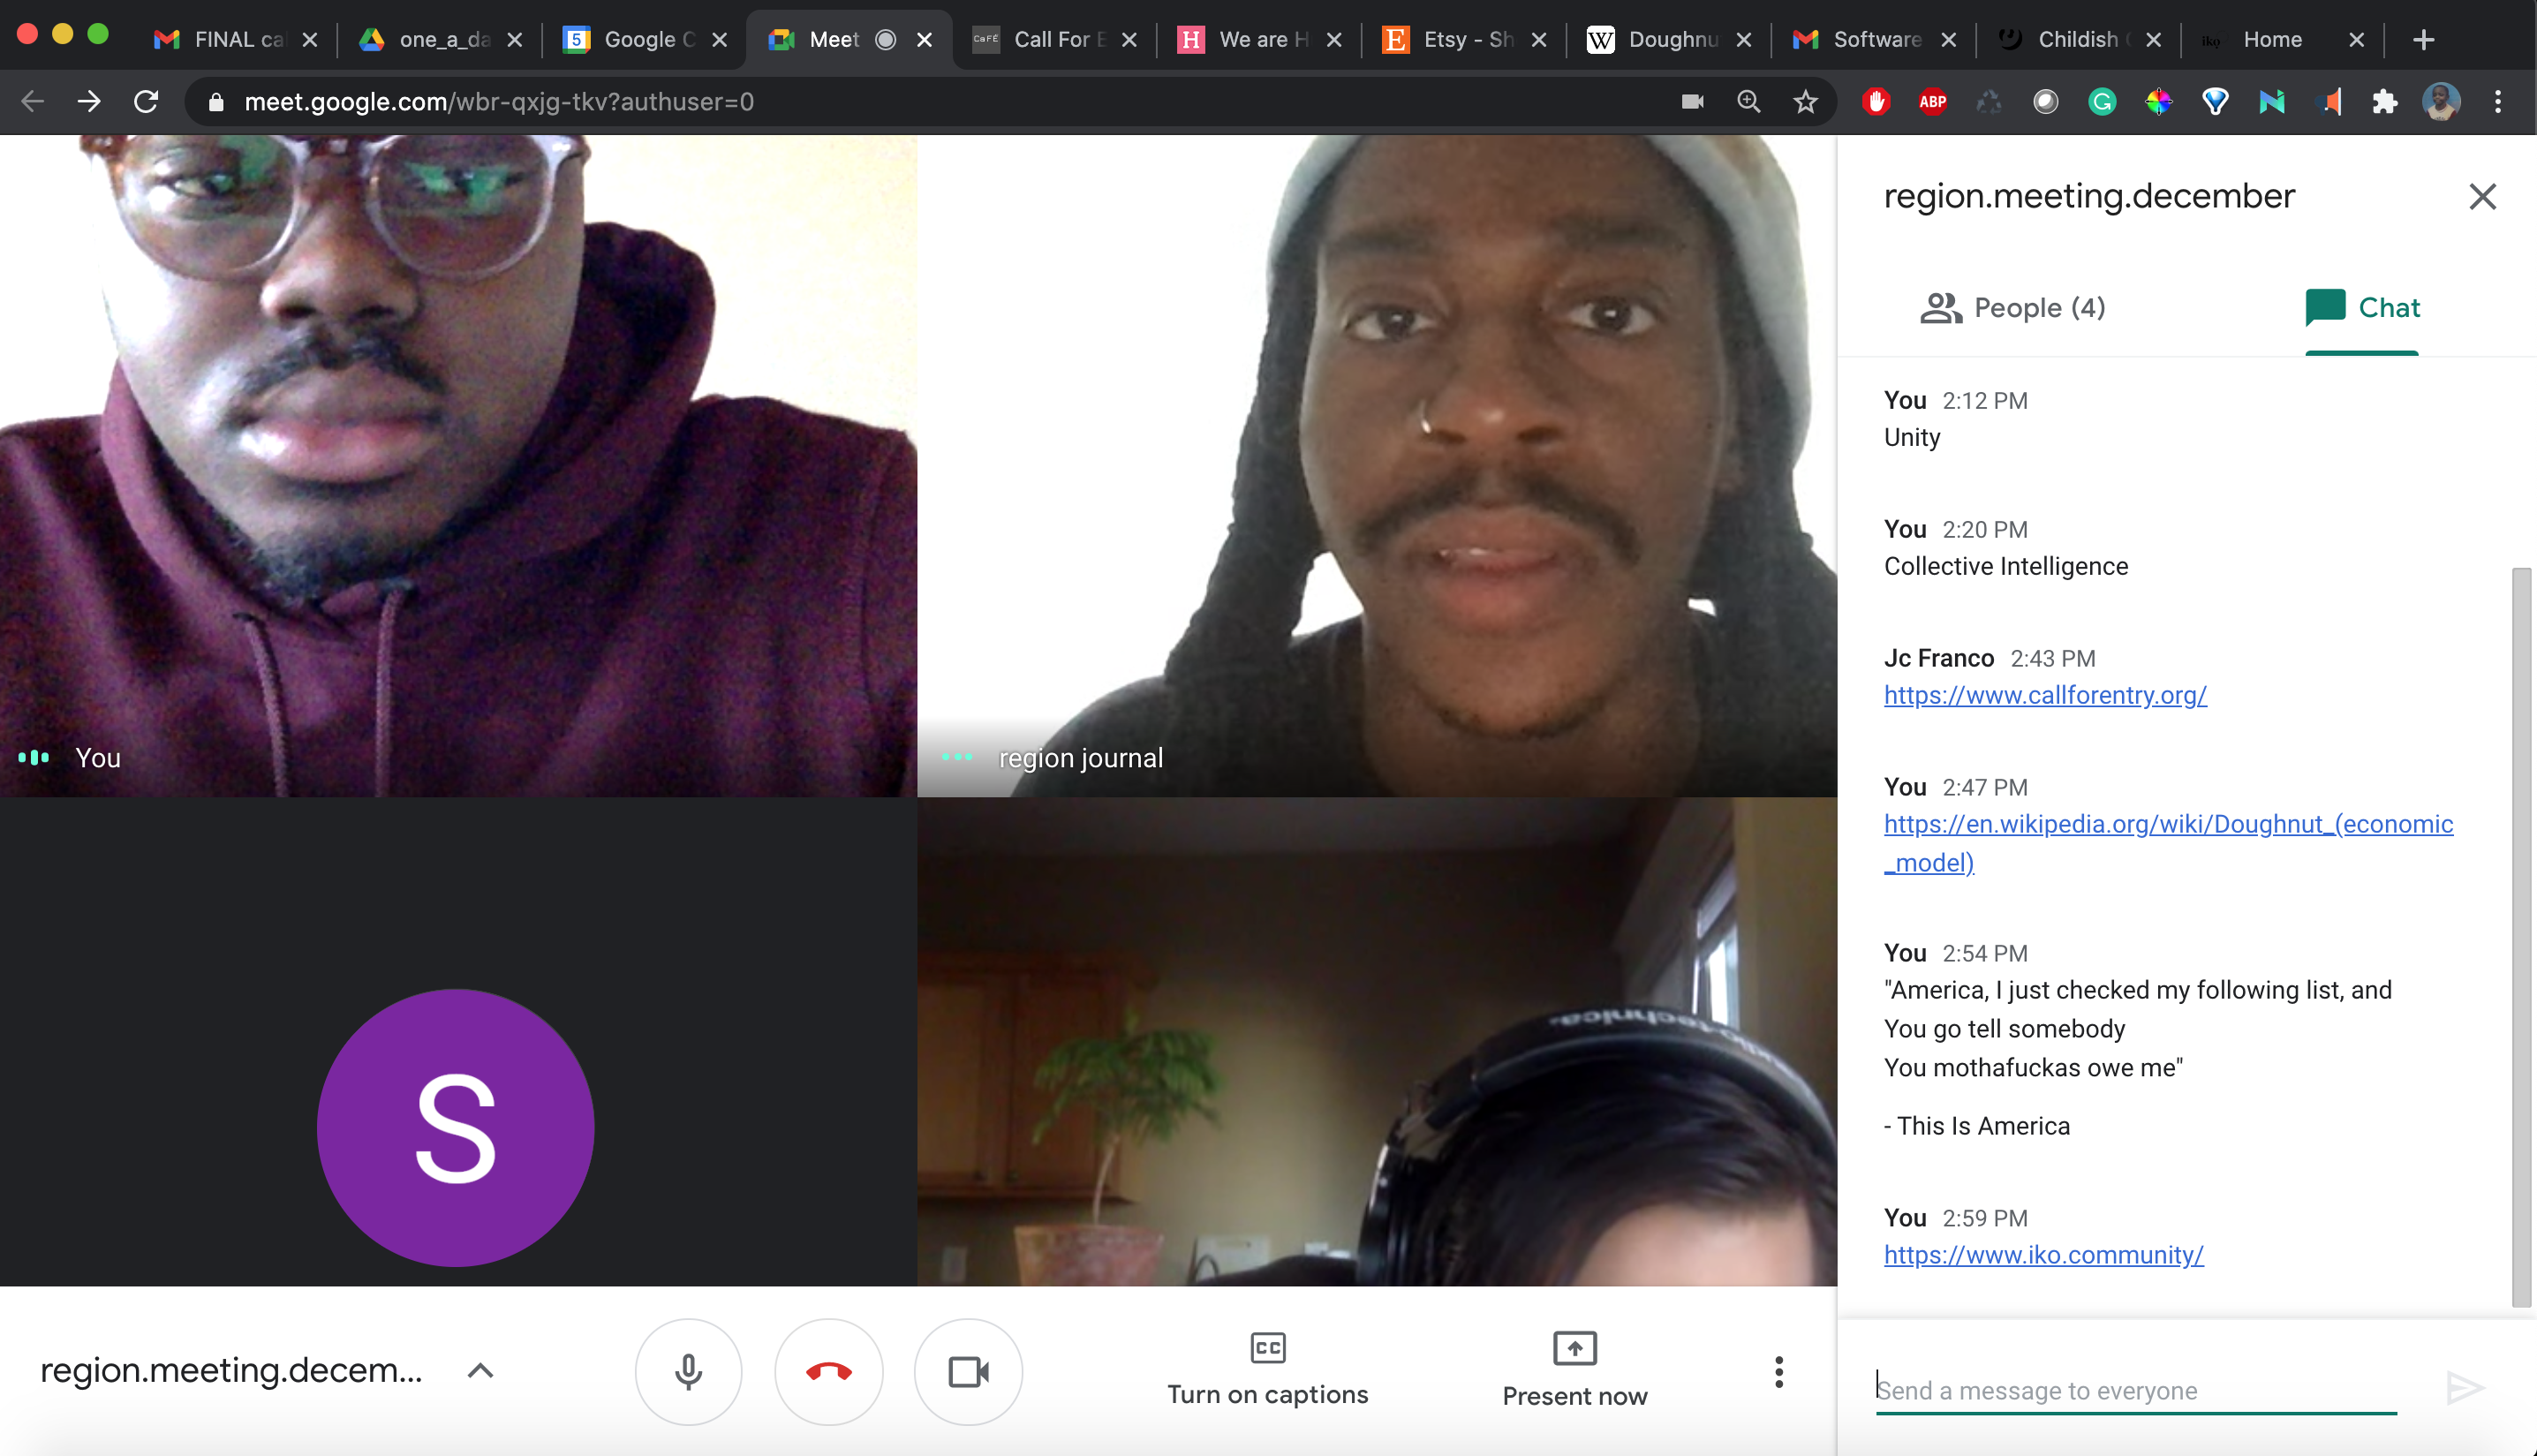Click the red hang up call button

(828, 1371)
